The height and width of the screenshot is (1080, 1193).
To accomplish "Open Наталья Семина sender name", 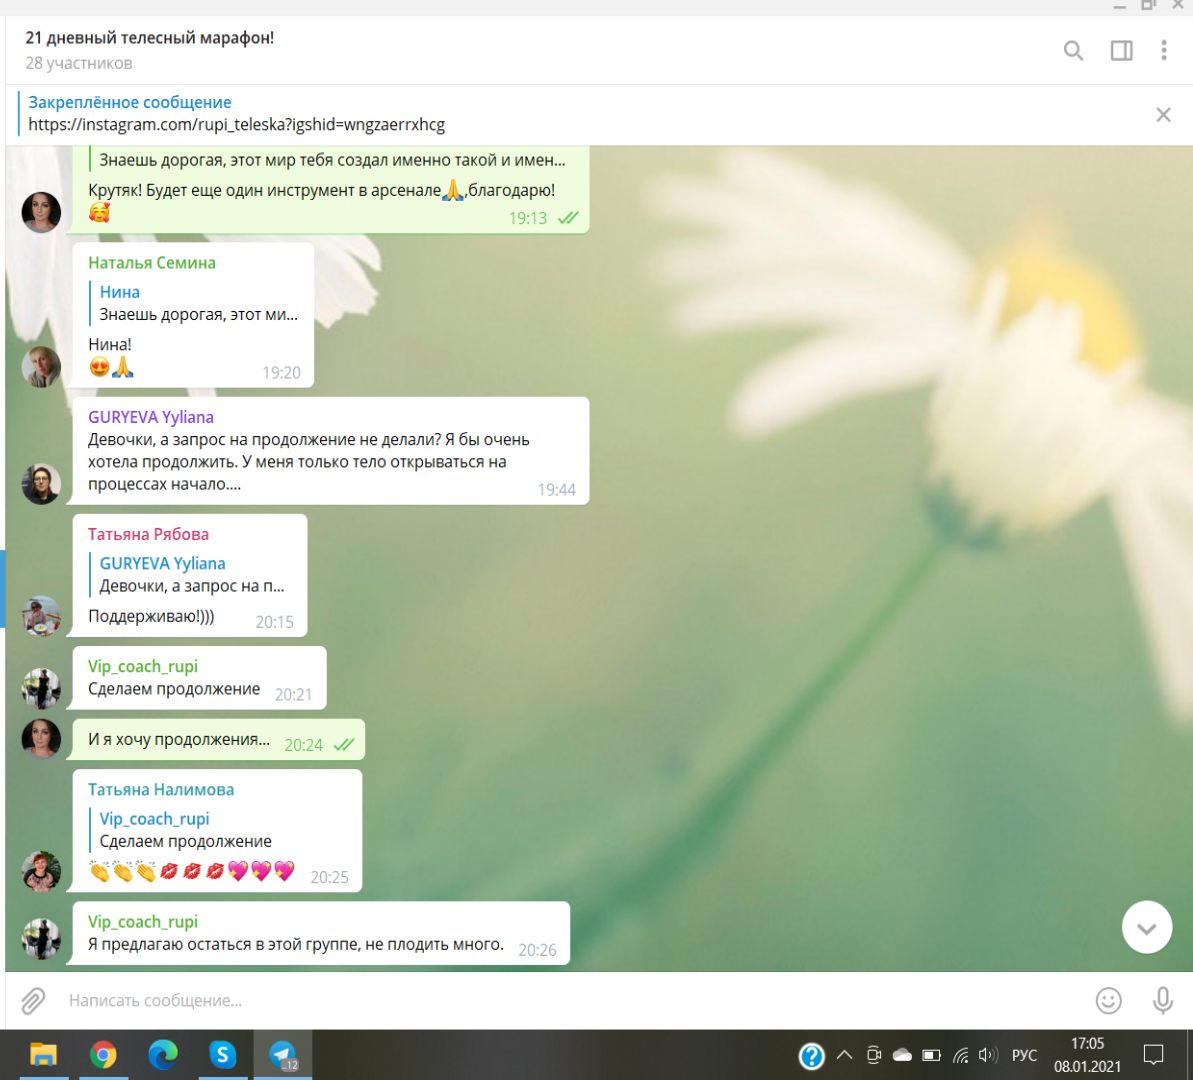I will click(152, 263).
